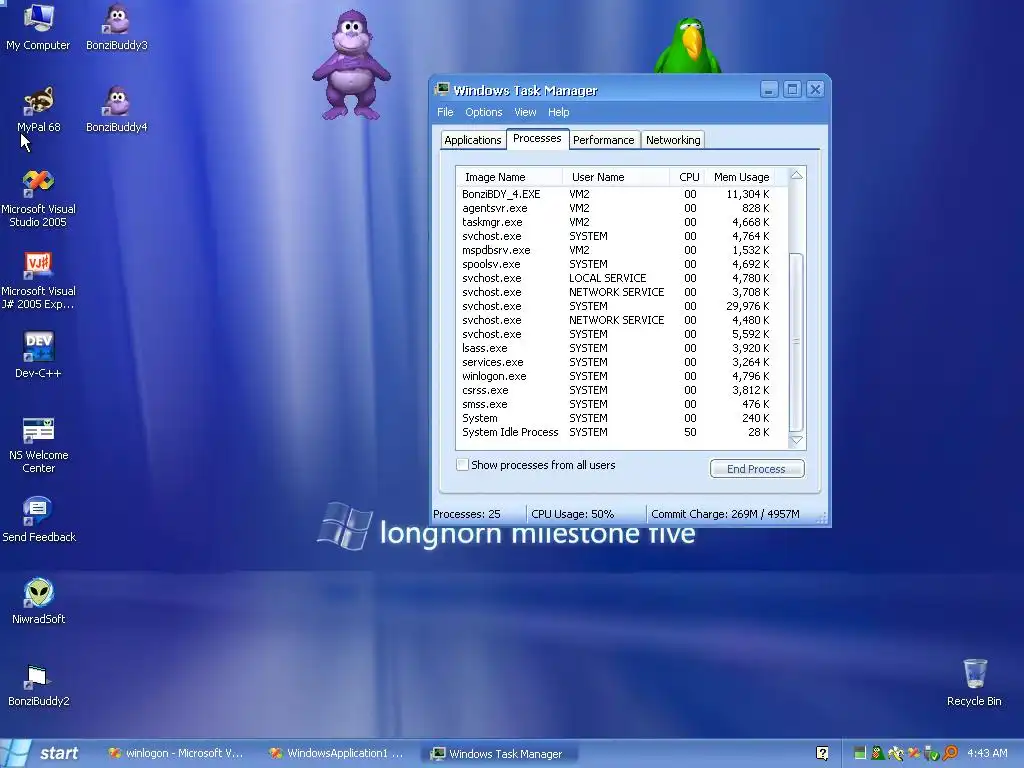Select the taskmgr.exe process

621,222
